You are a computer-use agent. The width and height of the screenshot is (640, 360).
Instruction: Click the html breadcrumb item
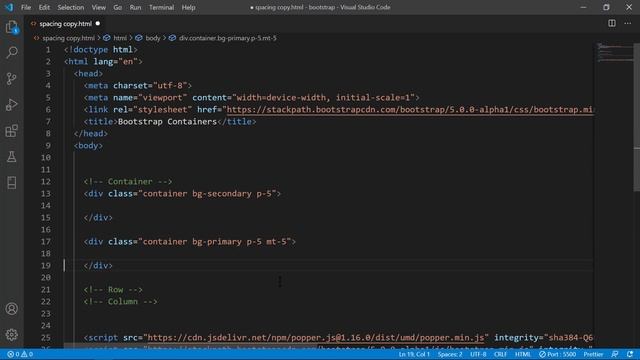pos(120,38)
